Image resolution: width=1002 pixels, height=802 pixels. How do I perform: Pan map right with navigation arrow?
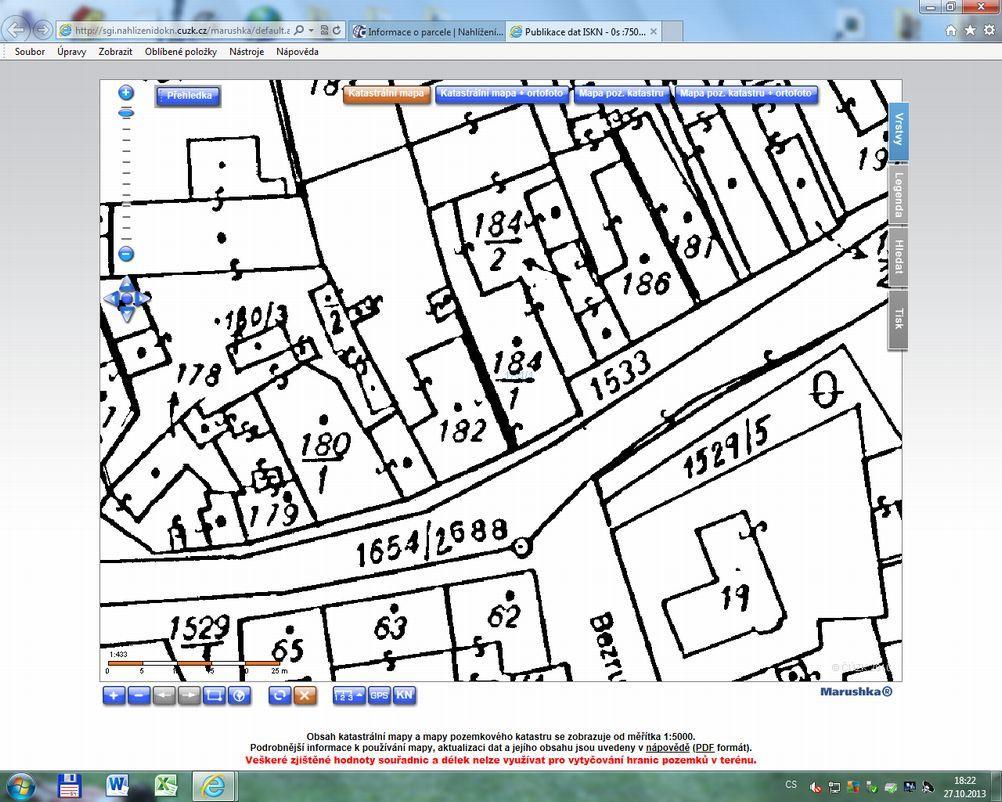click(143, 298)
